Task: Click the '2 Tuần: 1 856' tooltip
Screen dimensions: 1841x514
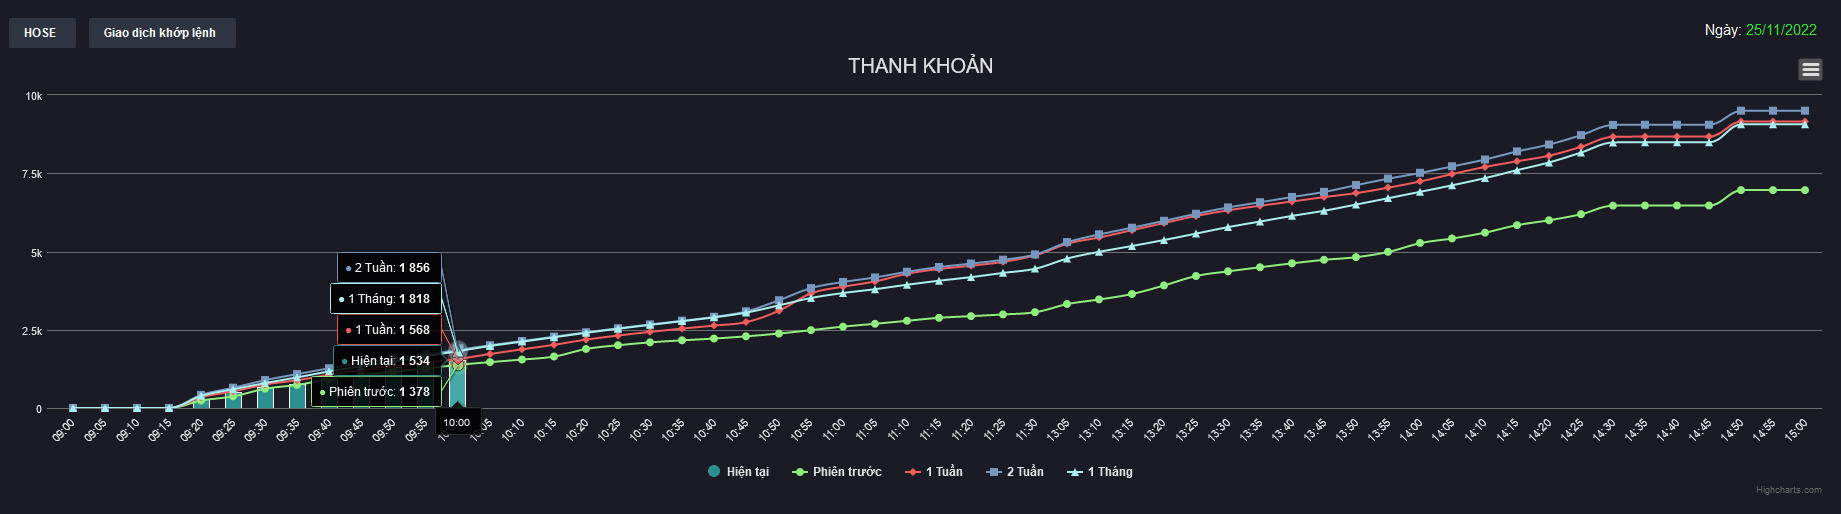Action: click(x=389, y=268)
